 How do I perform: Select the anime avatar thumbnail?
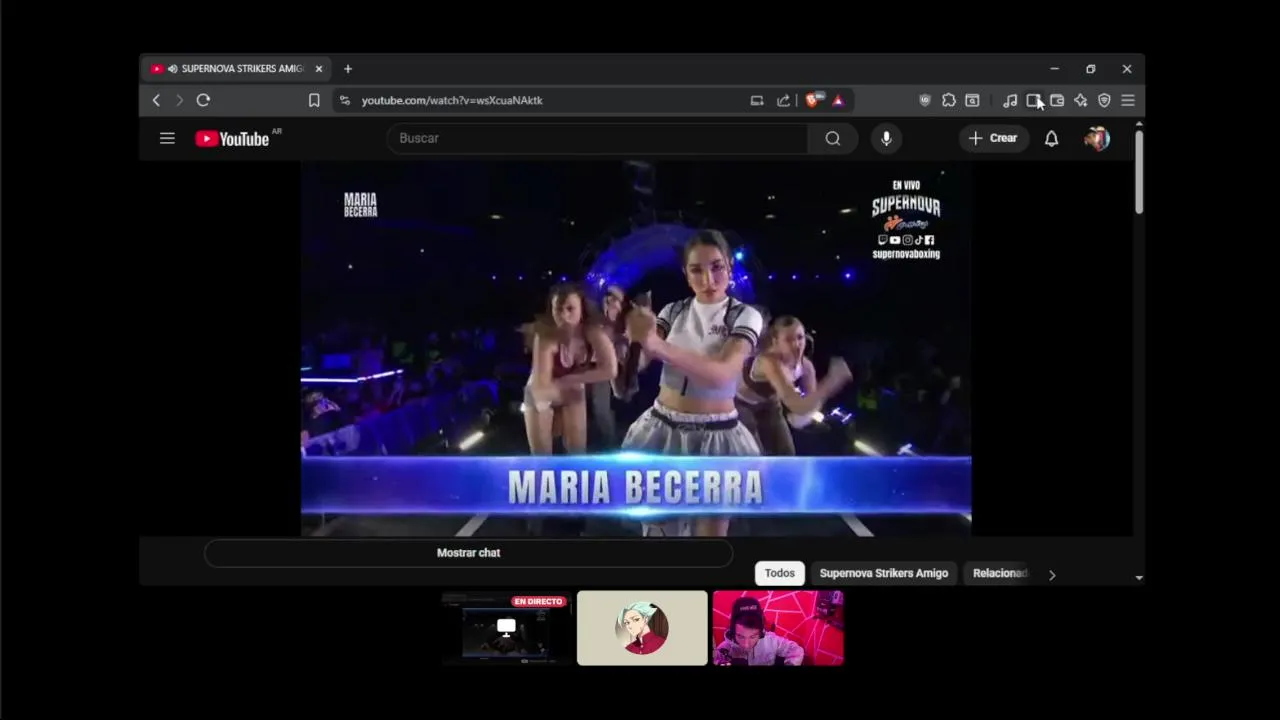pos(642,628)
